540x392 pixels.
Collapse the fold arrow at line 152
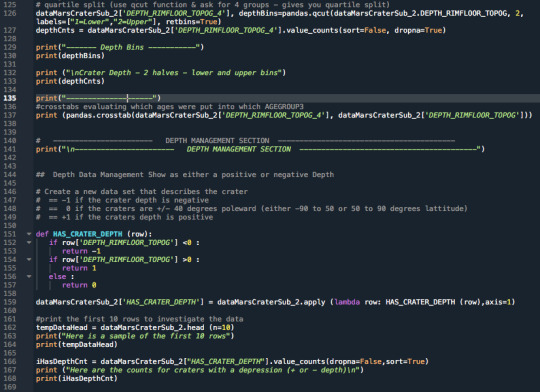pyautogui.click(x=29, y=243)
